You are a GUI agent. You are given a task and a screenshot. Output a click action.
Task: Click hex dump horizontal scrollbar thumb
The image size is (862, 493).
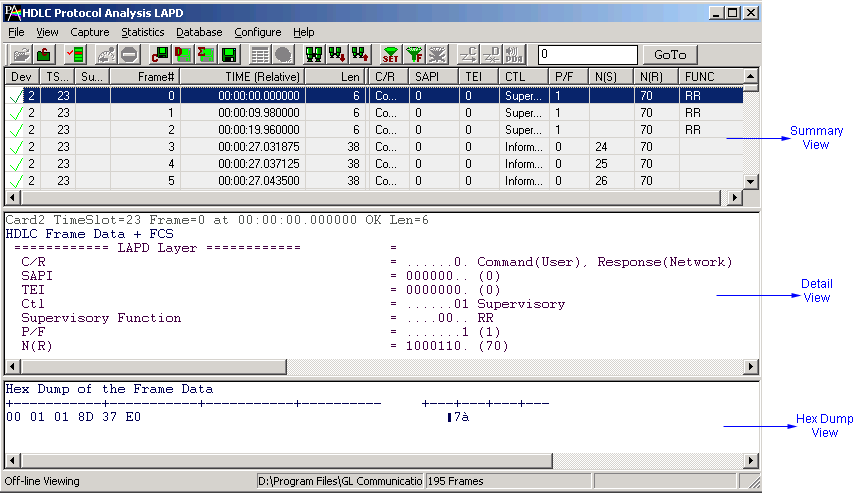coord(286,461)
